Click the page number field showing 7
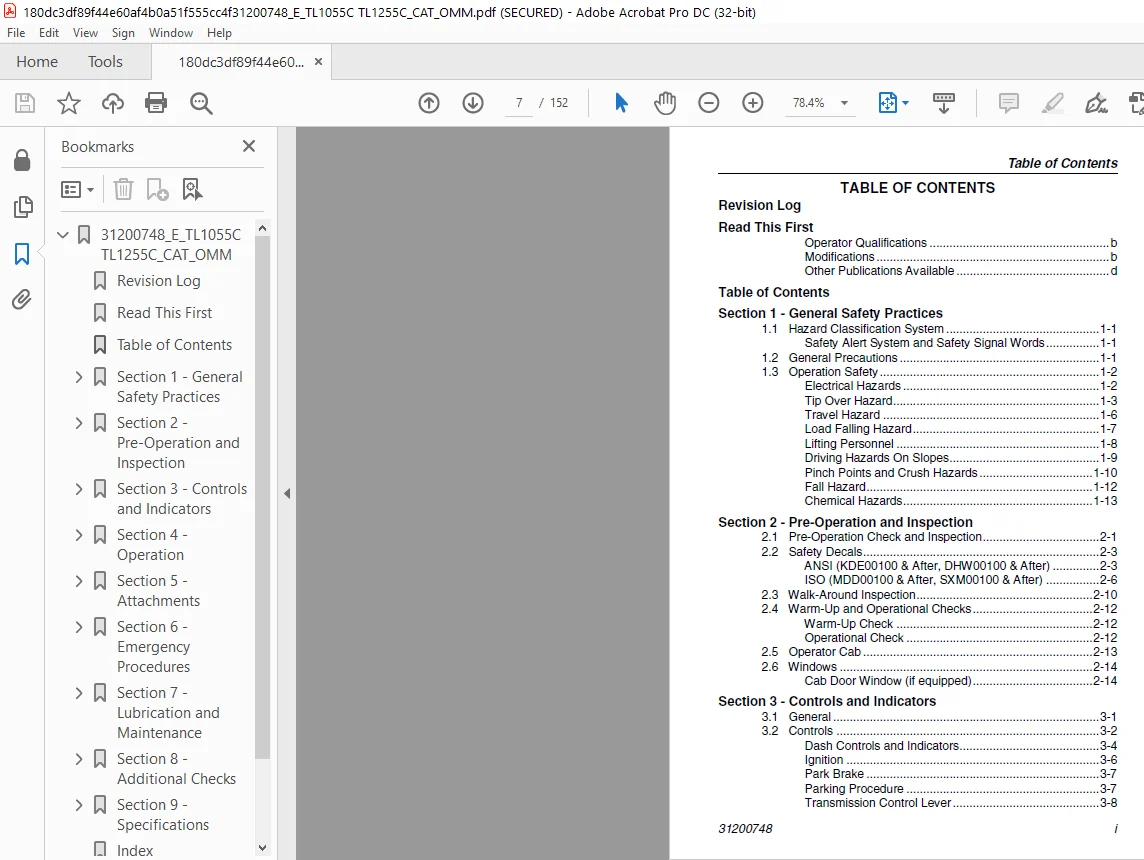1144x860 pixels. click(x=519, y=103)
